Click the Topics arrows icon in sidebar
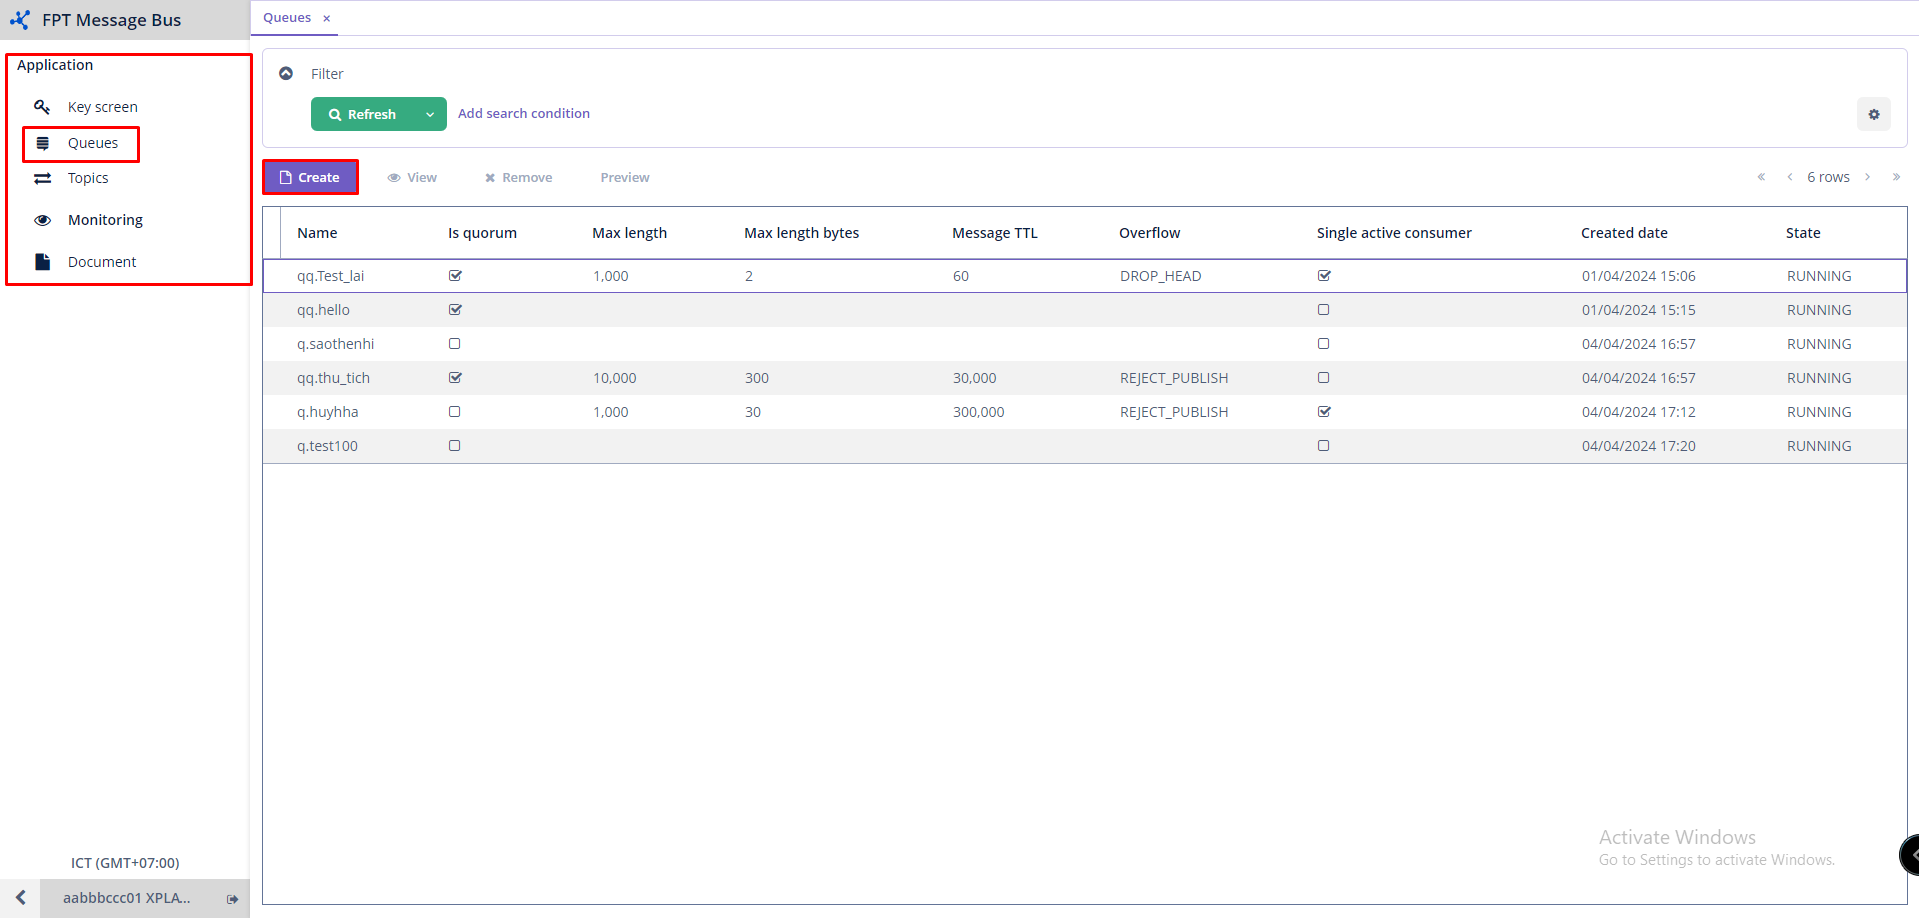Screen dimensions: 1919x918 click(x=42, y=178)
